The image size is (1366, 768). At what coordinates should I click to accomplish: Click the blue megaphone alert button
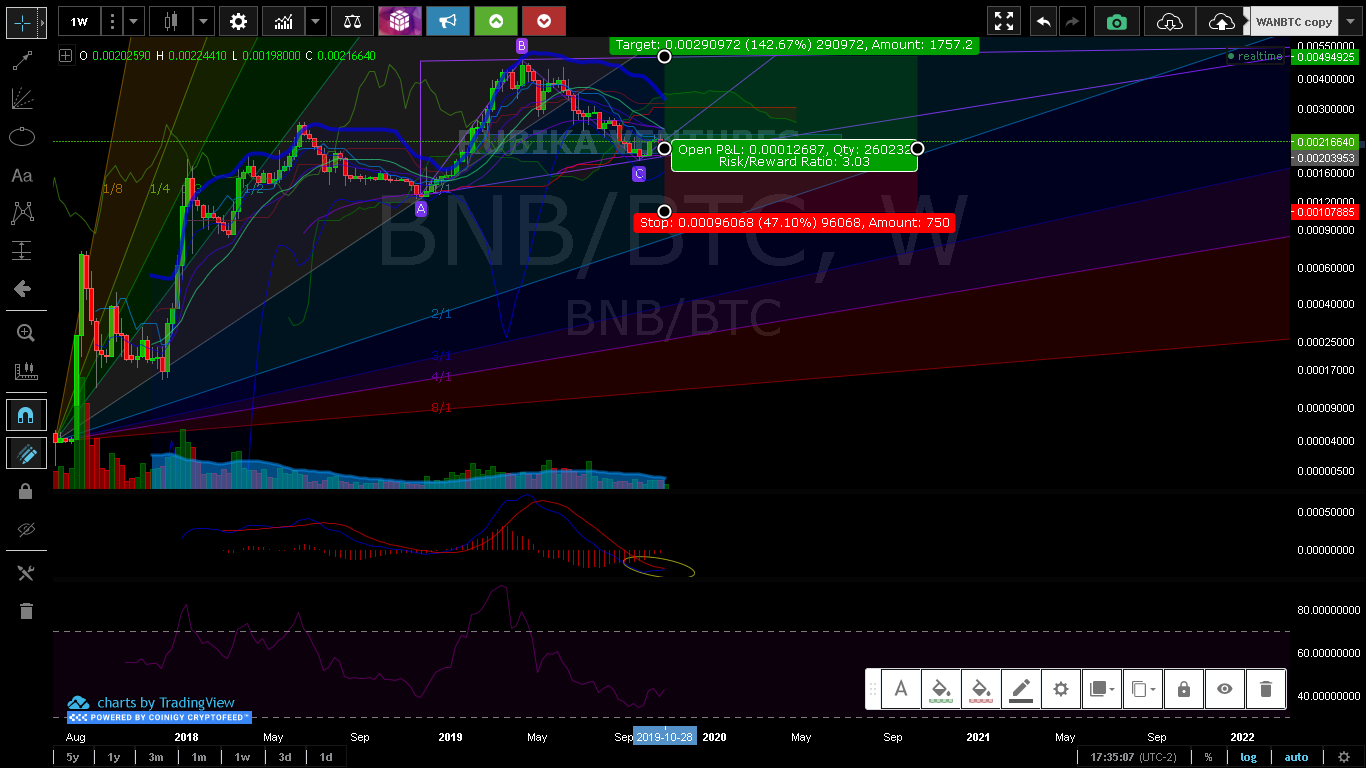click(x=448, y=21)
